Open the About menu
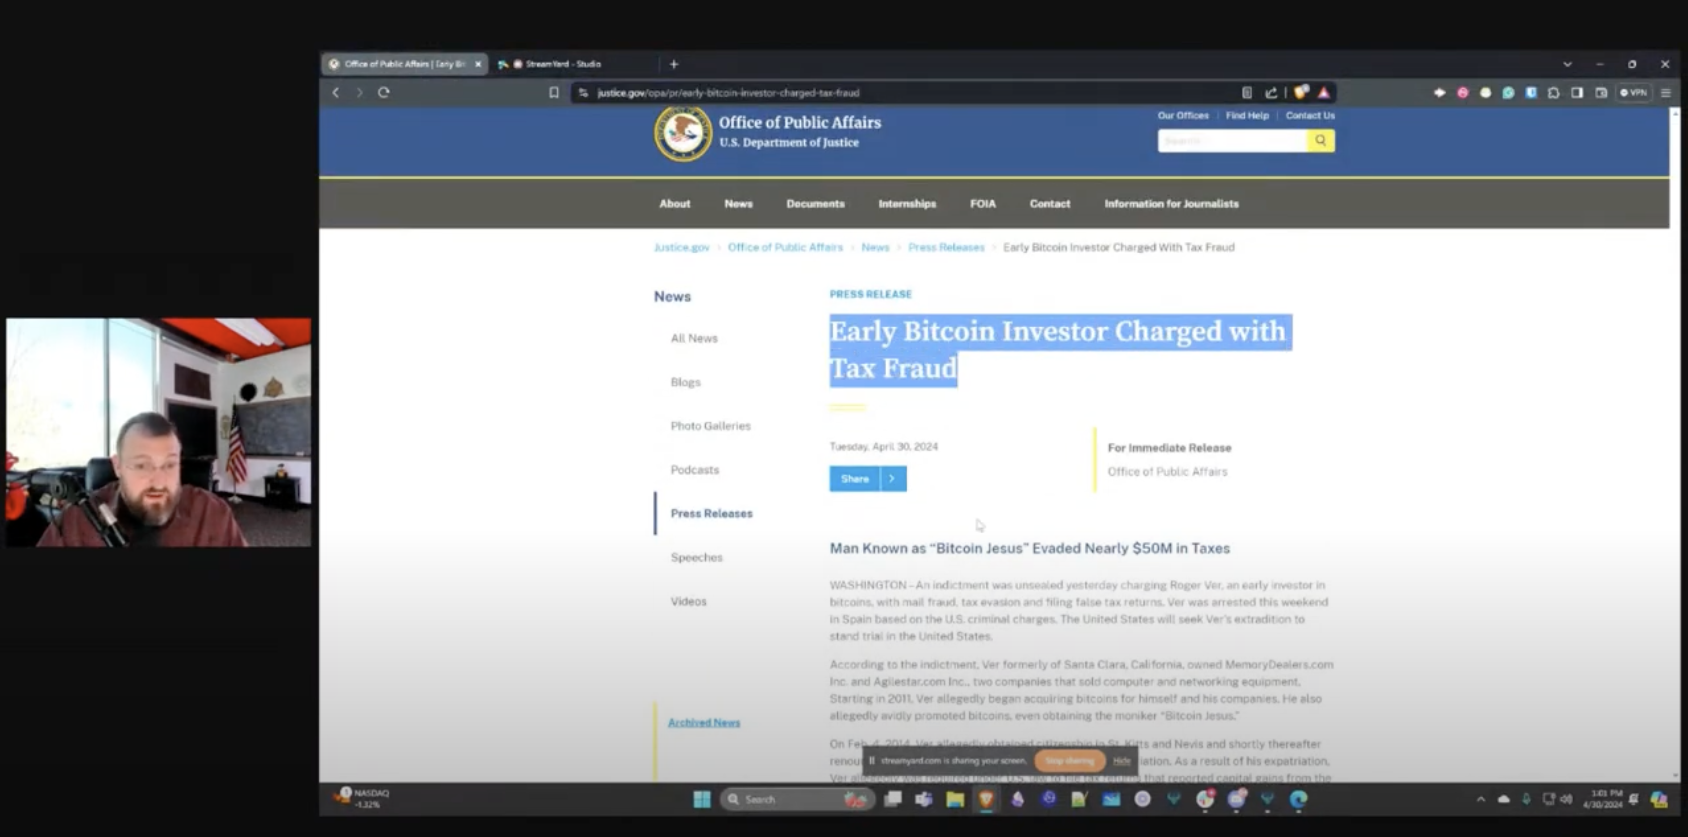Image resolution: width=1688 pixels, height=837 pixels. [675, 204]
